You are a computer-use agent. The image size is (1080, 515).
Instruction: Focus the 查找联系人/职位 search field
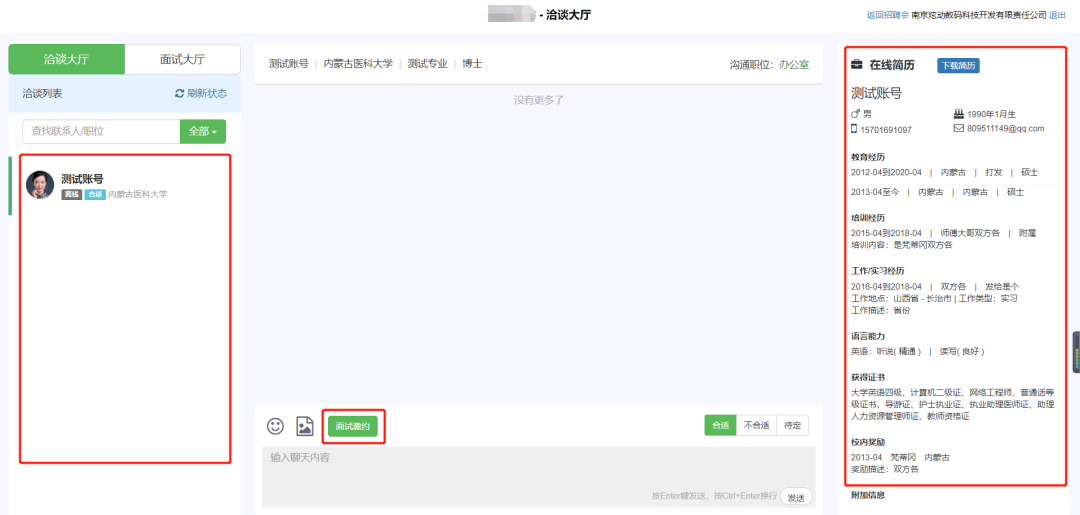pyautogui.click(x=100, y=131)
